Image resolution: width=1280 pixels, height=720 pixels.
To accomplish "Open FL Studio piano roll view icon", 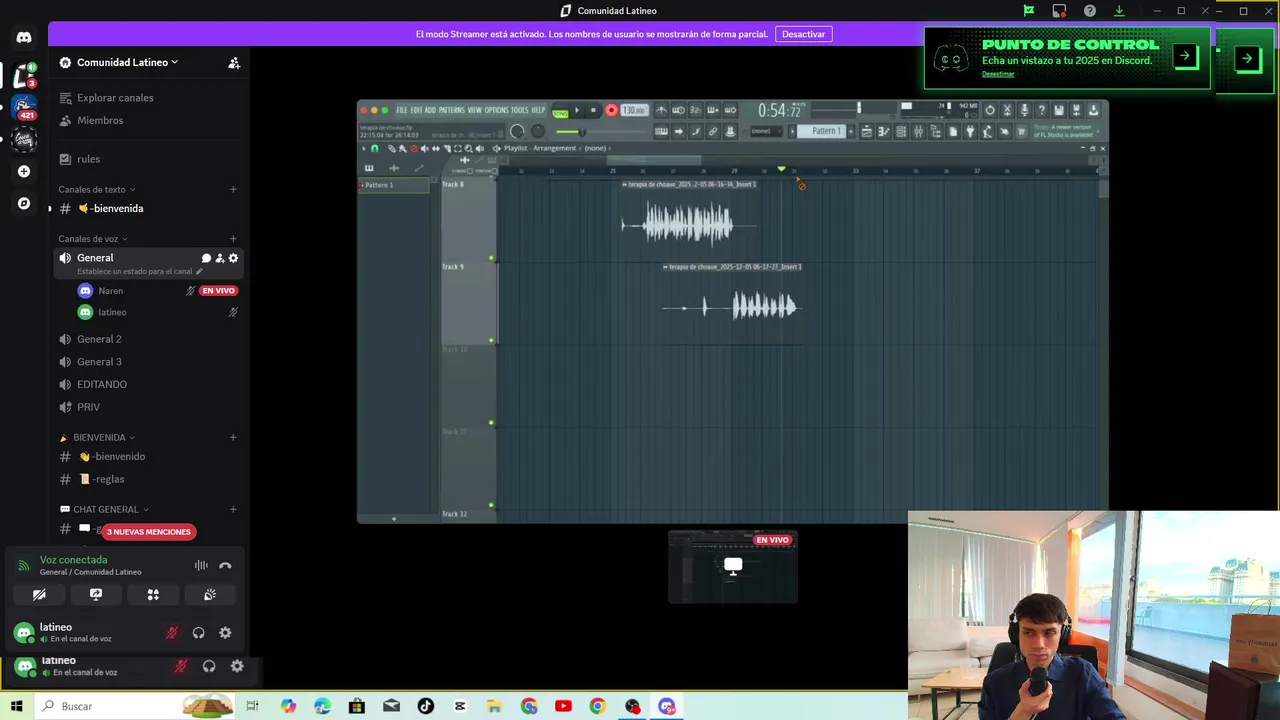I will click(x=884, y=131).
